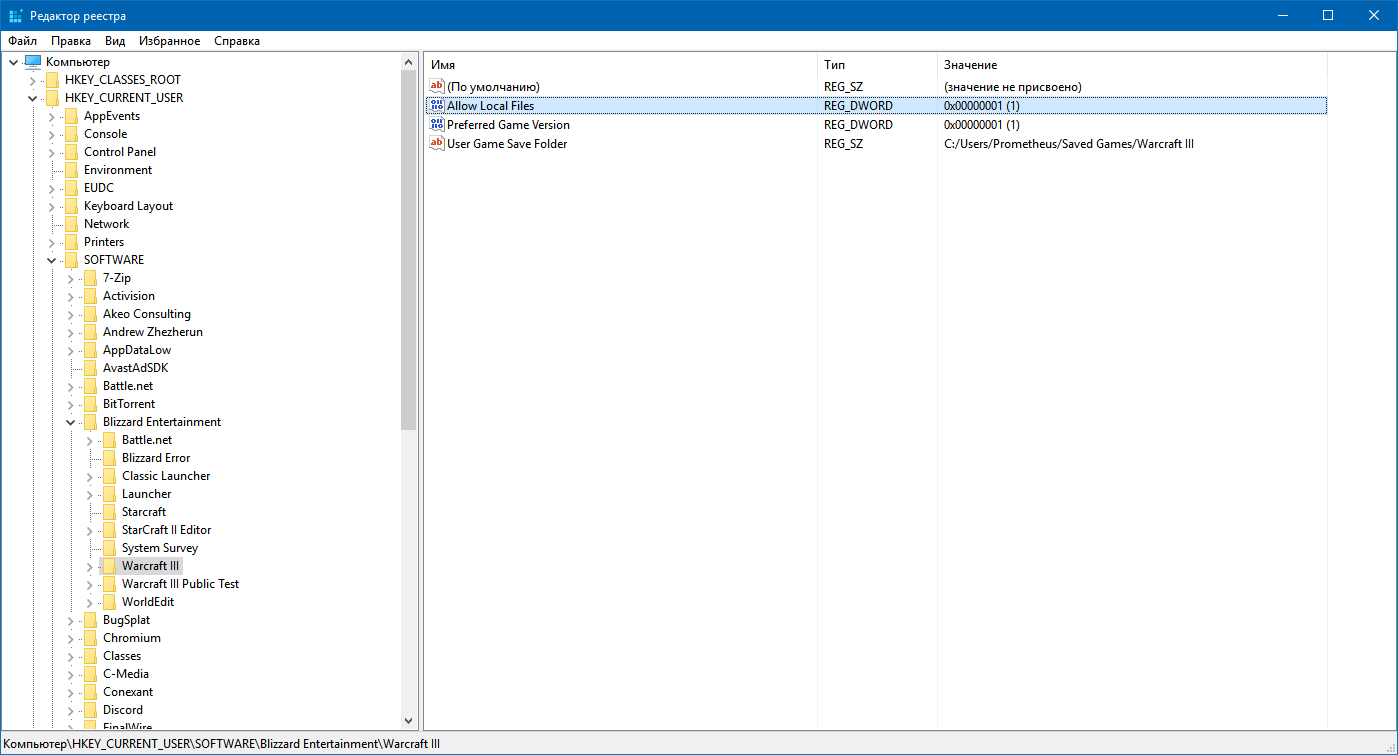This screenshot has width=1398, height=755.
Task: Click the Classic Launcher folder icon
Action: pyautogui.click(x=109, y=476)
